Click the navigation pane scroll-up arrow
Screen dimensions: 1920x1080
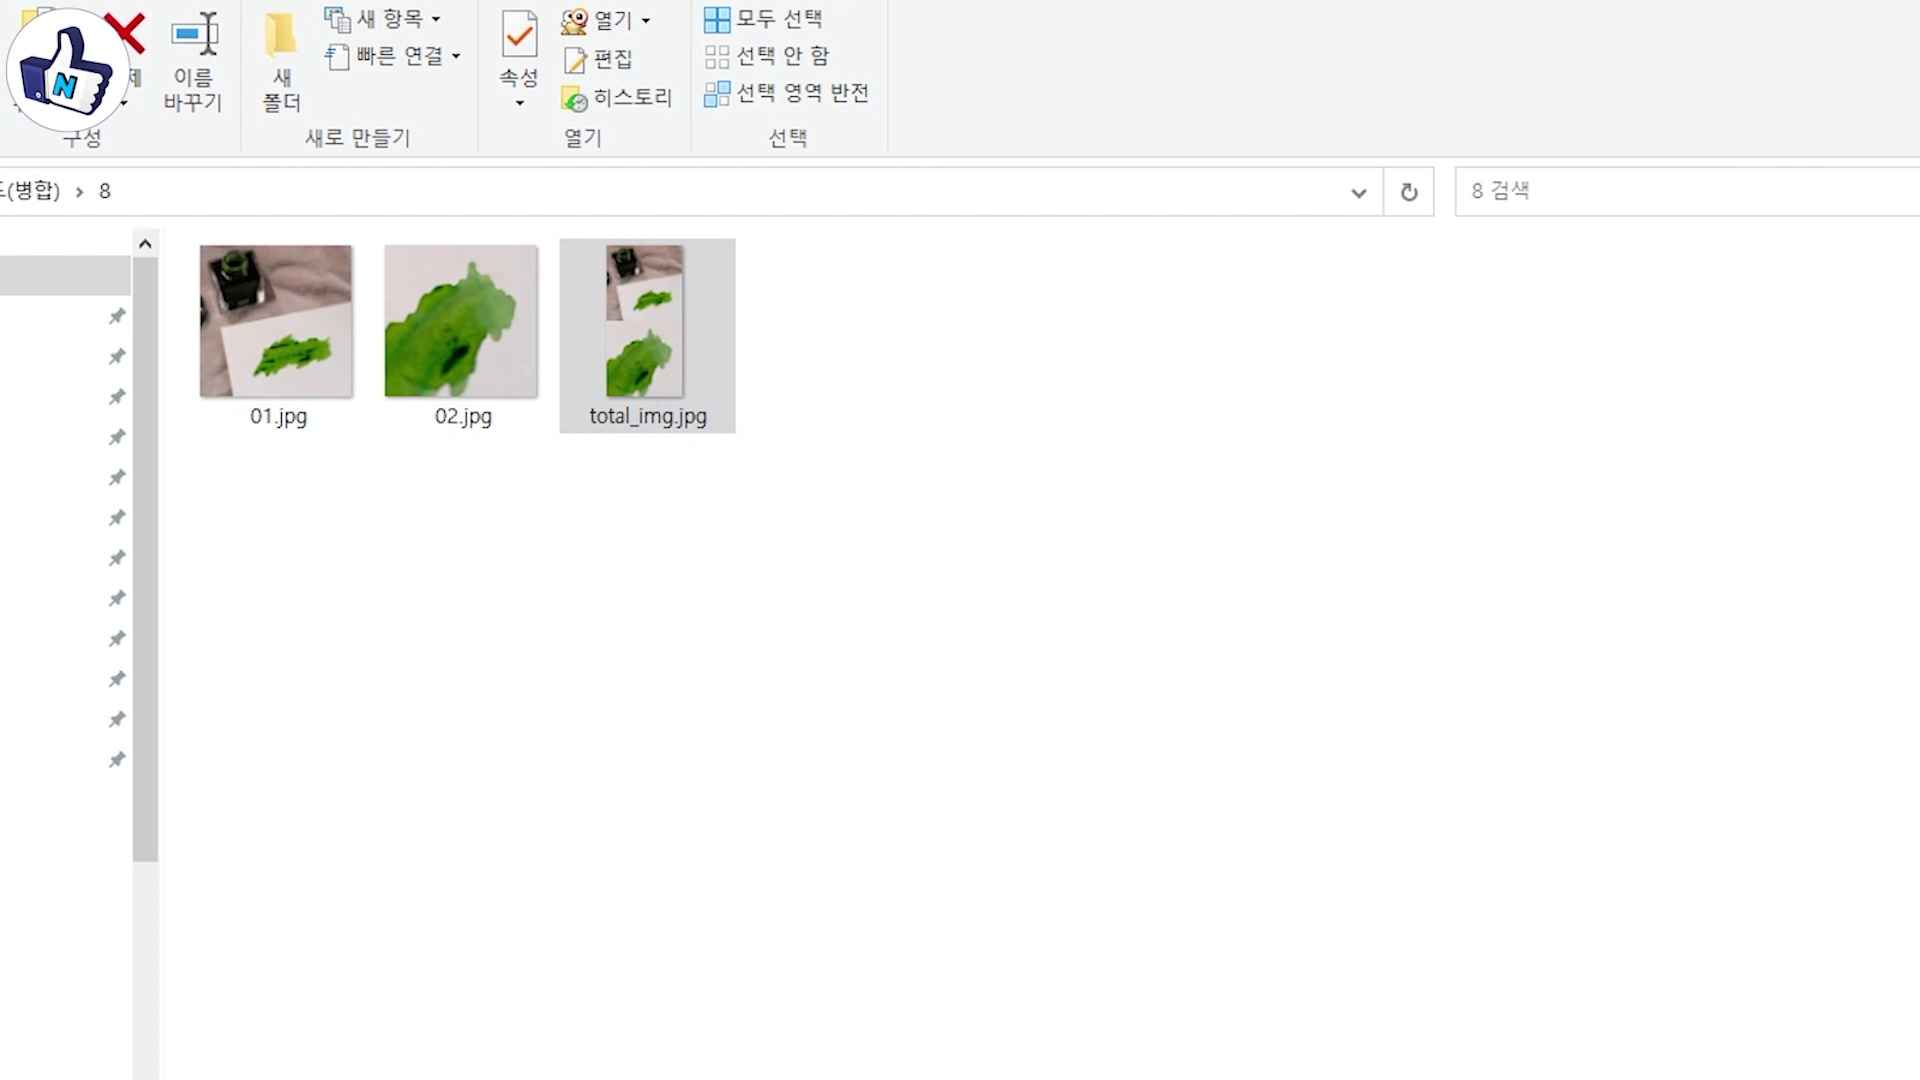coord(145,244)
